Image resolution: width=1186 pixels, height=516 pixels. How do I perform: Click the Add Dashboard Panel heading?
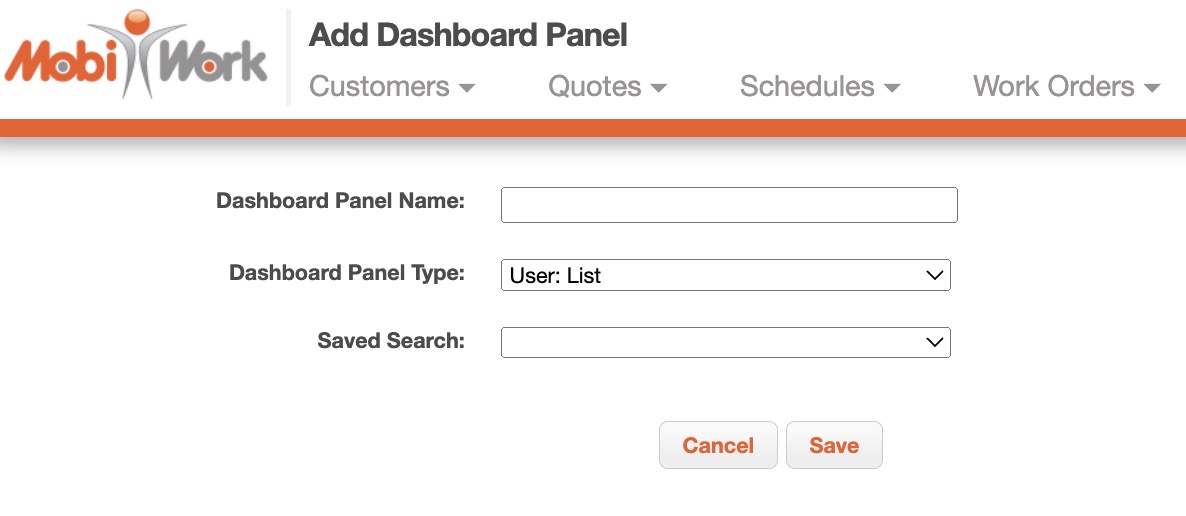[x=468, y=36]
